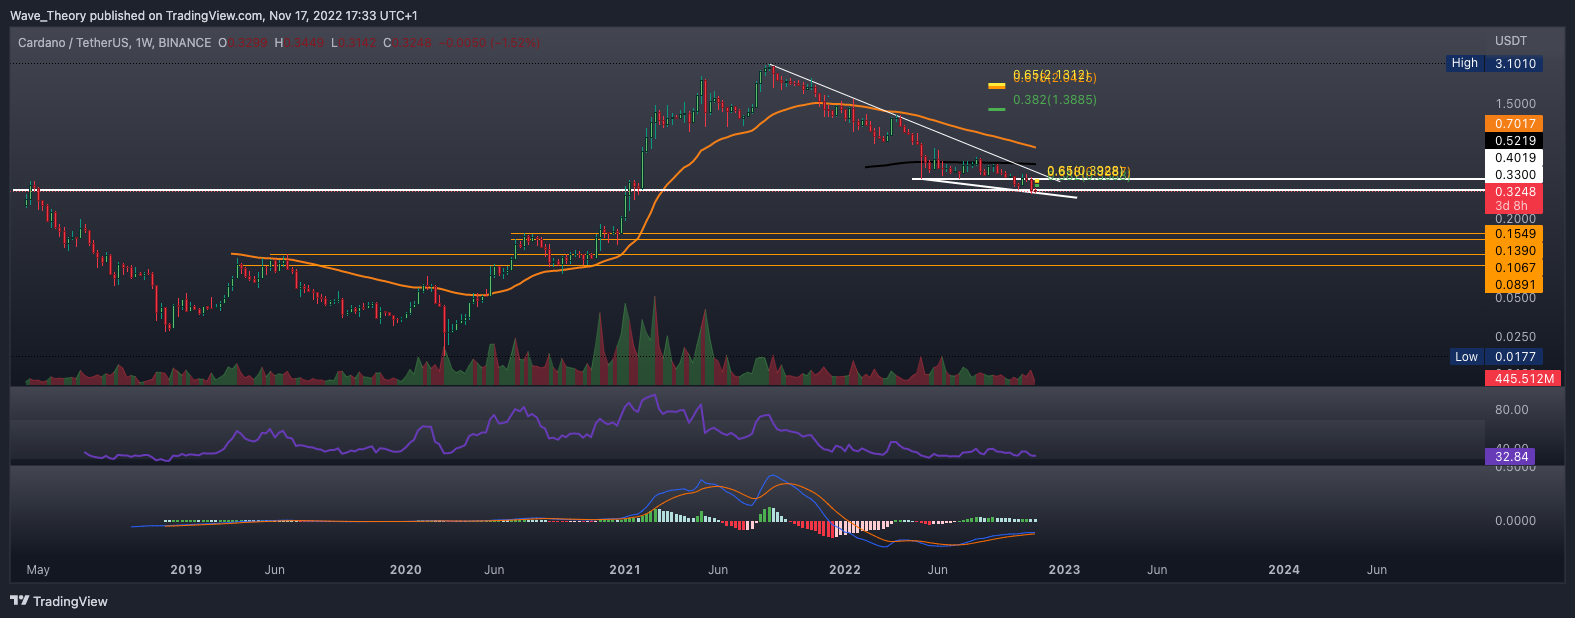Select the 2023 label on the time axis
Screen dimensions: 1575x618
point(1064,570)
